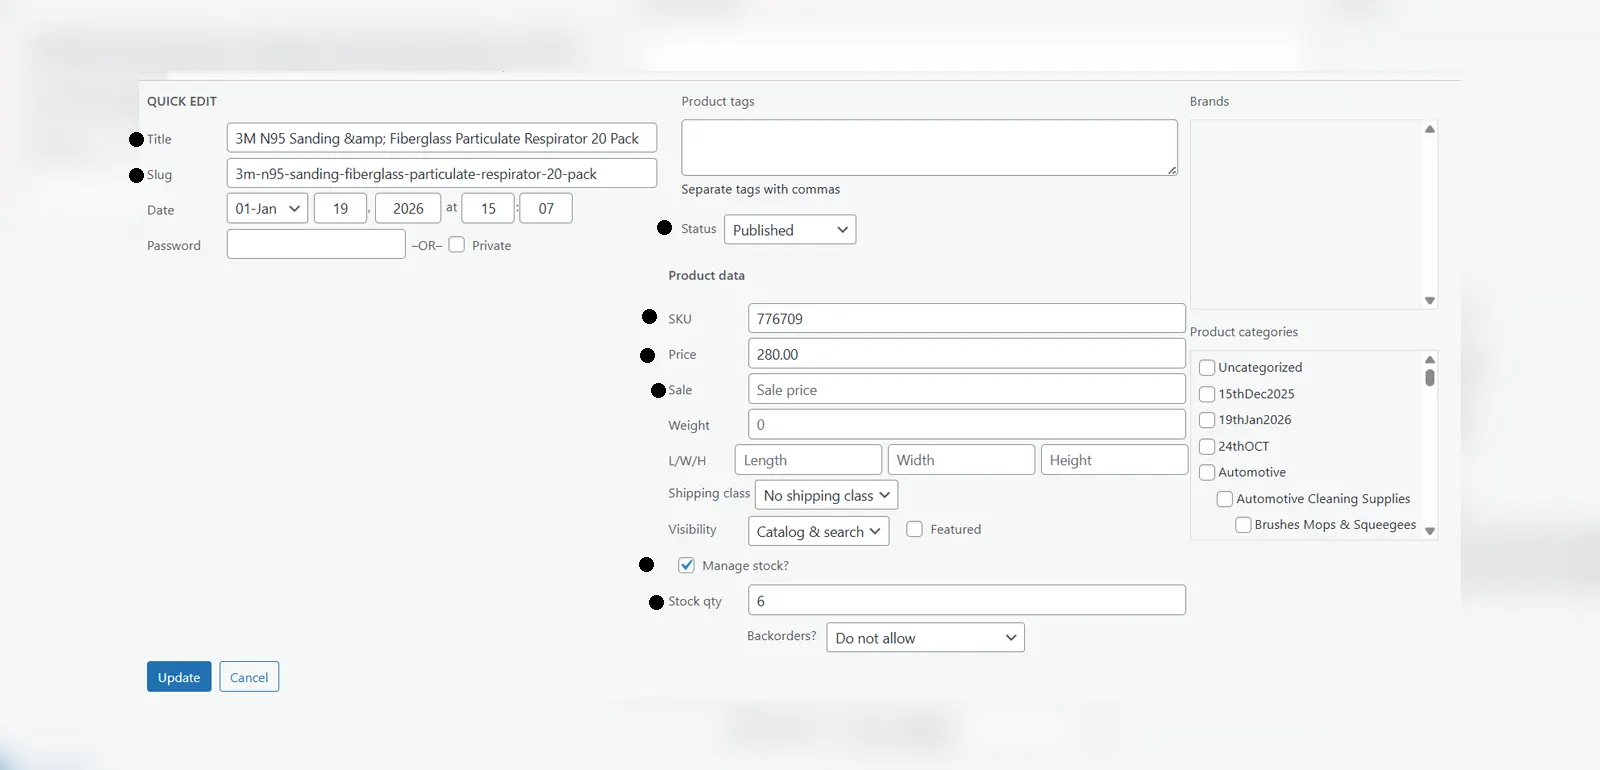Uncheck the Manage stock? checkbox
Viewport: 1600px width, 770px height.
(x=686, y=565)
